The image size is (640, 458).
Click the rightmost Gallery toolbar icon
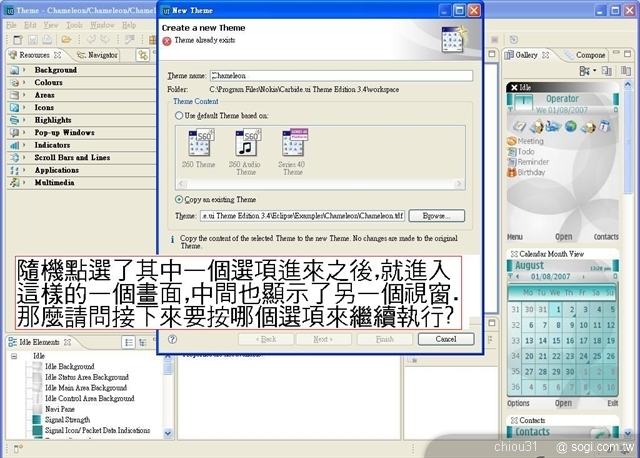(x=626, y=71)
